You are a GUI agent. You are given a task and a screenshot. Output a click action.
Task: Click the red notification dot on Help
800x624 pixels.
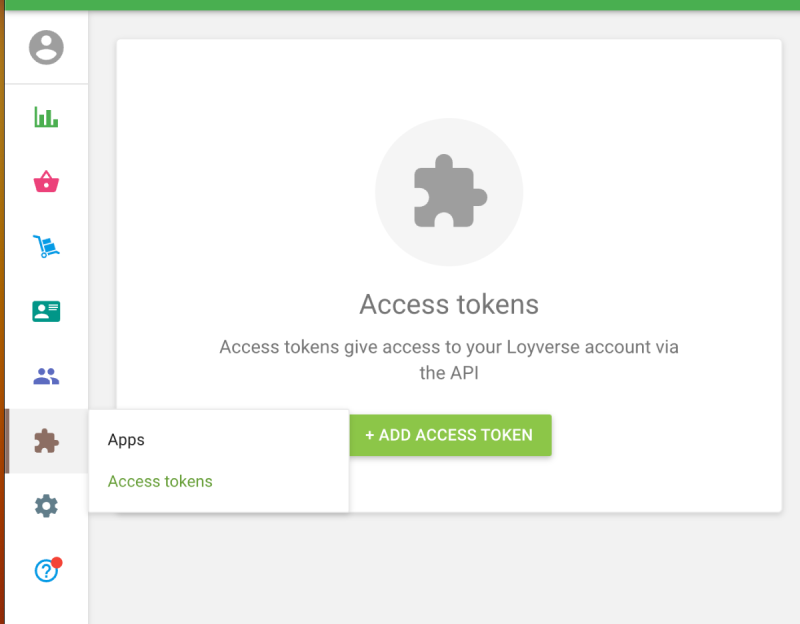(x=57, y=562)
